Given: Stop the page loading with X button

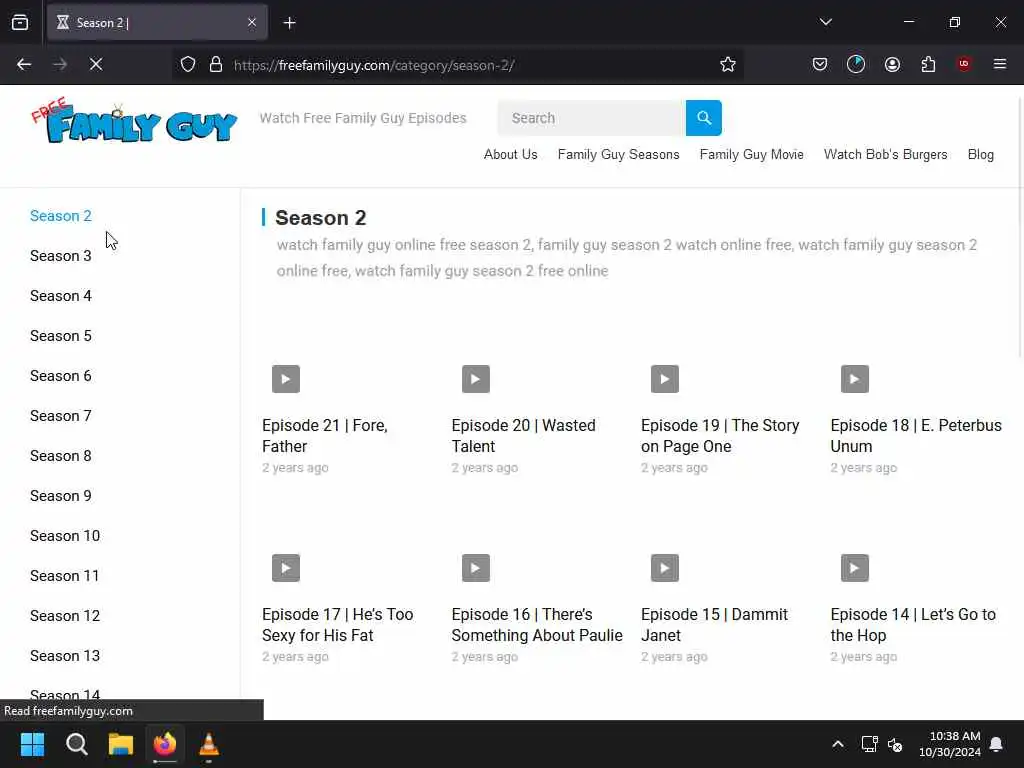Looking at the screenshot, I should (96, 64).
